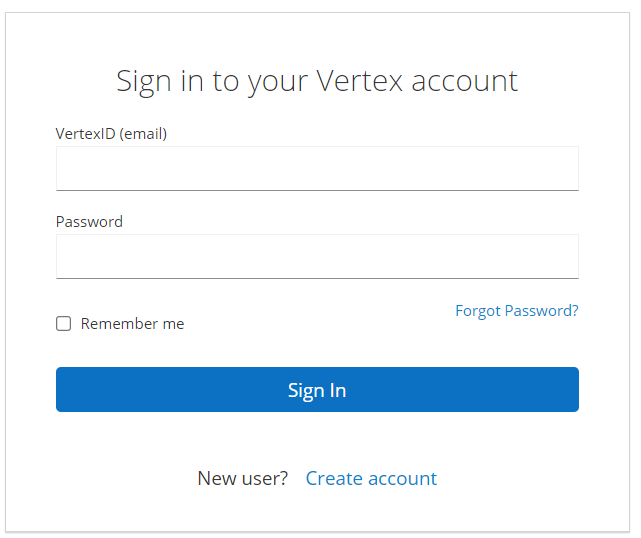Click the New user? text
The height and width of the screenshot is (538, 641).
point(243,478)
